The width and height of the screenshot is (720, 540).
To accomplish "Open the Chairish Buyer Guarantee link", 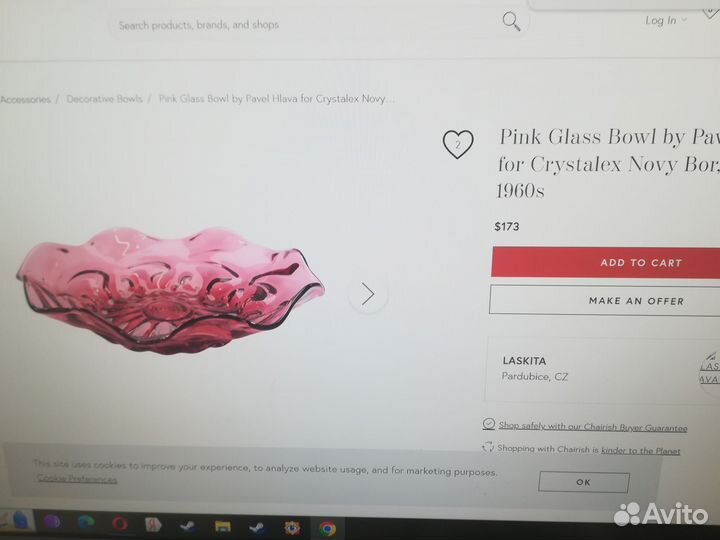I will (593, 427).
